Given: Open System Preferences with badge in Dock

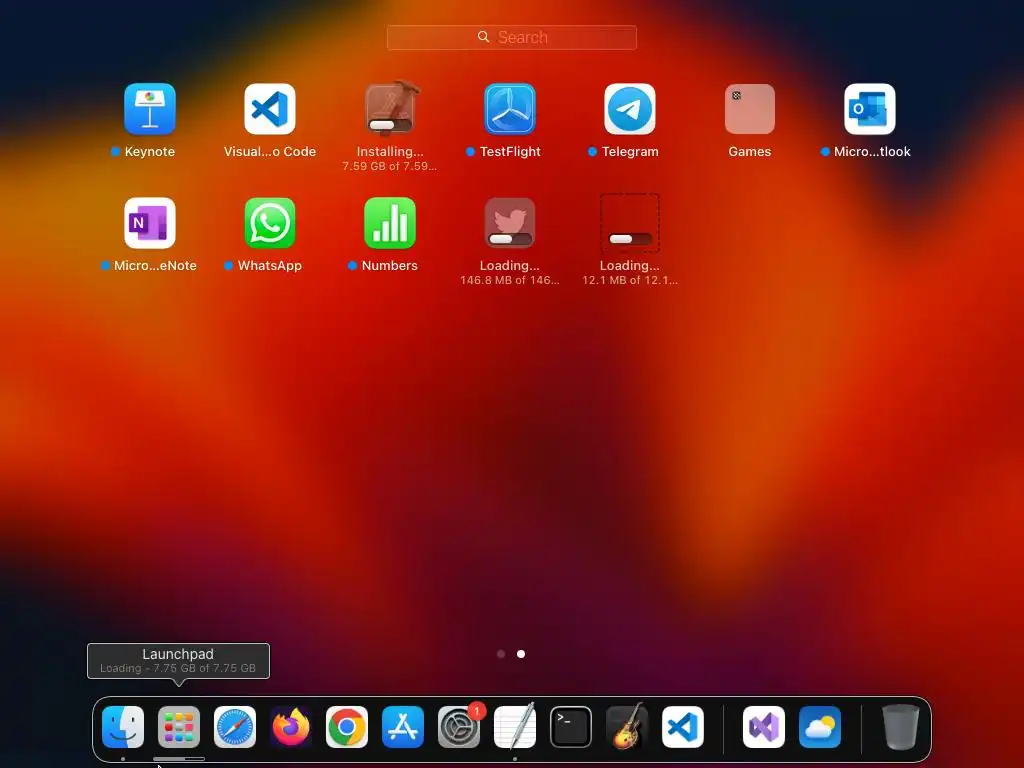Looking at the screenshot, I should tap(459, 727).
